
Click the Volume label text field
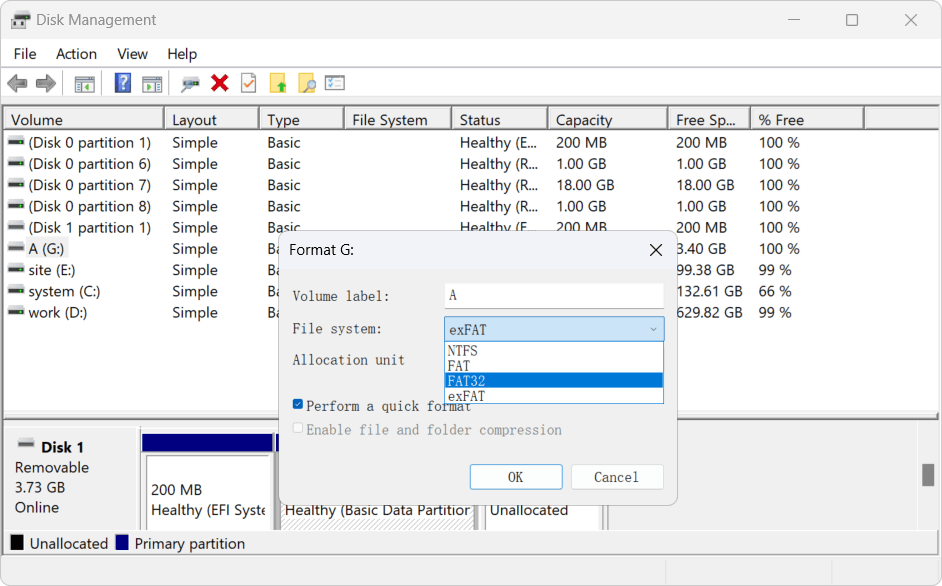(553, 296)
